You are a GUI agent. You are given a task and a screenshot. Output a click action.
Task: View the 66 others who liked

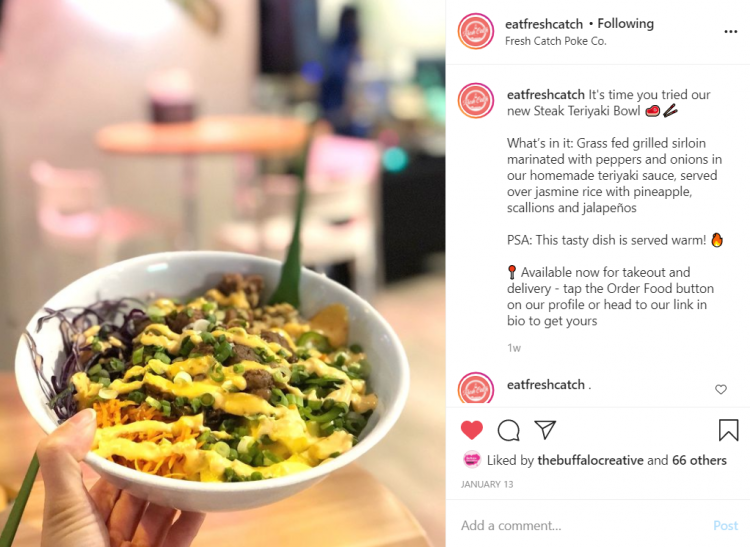click(x=699, y=460)
